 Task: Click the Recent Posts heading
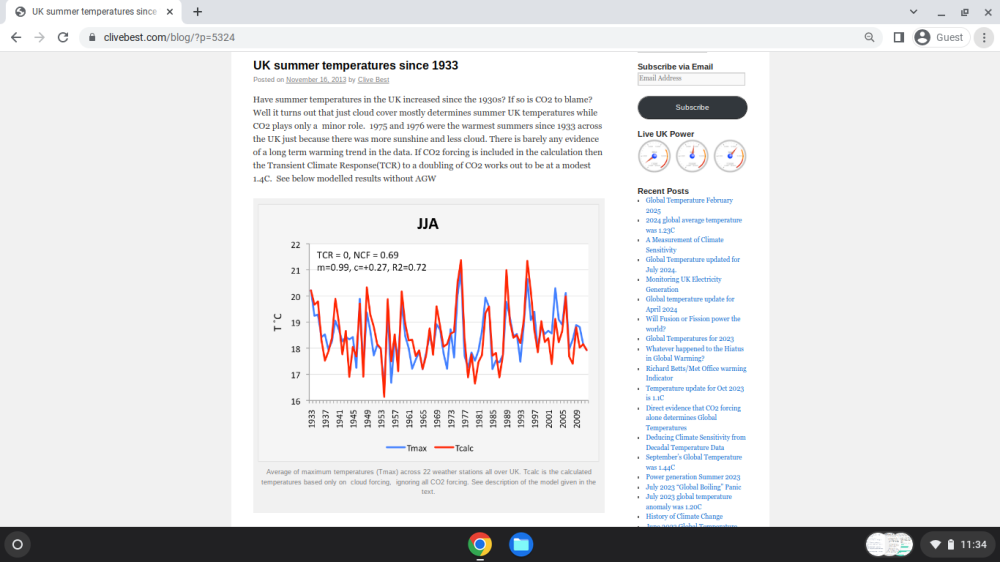pyautogui.click(x=663, y=191)
